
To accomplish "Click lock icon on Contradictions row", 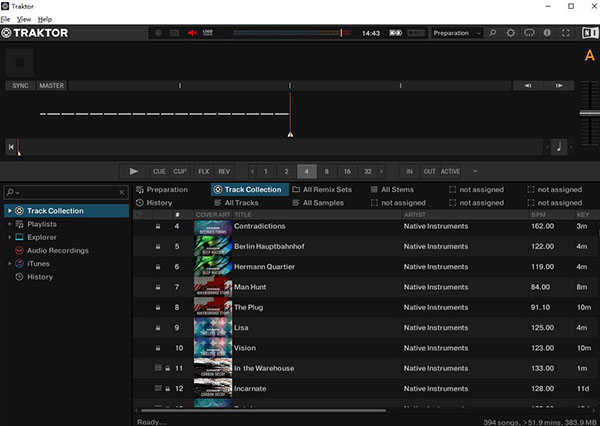I will 158,226.
